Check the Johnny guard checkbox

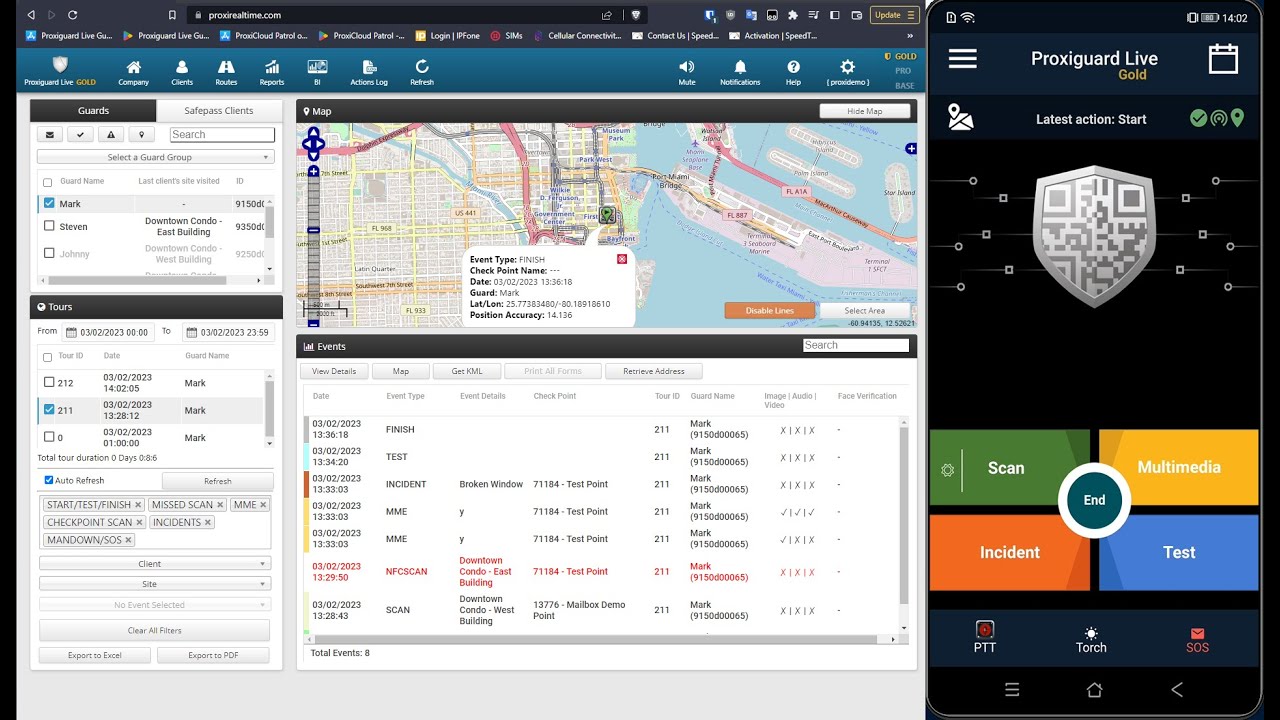(x=49, y=253)
